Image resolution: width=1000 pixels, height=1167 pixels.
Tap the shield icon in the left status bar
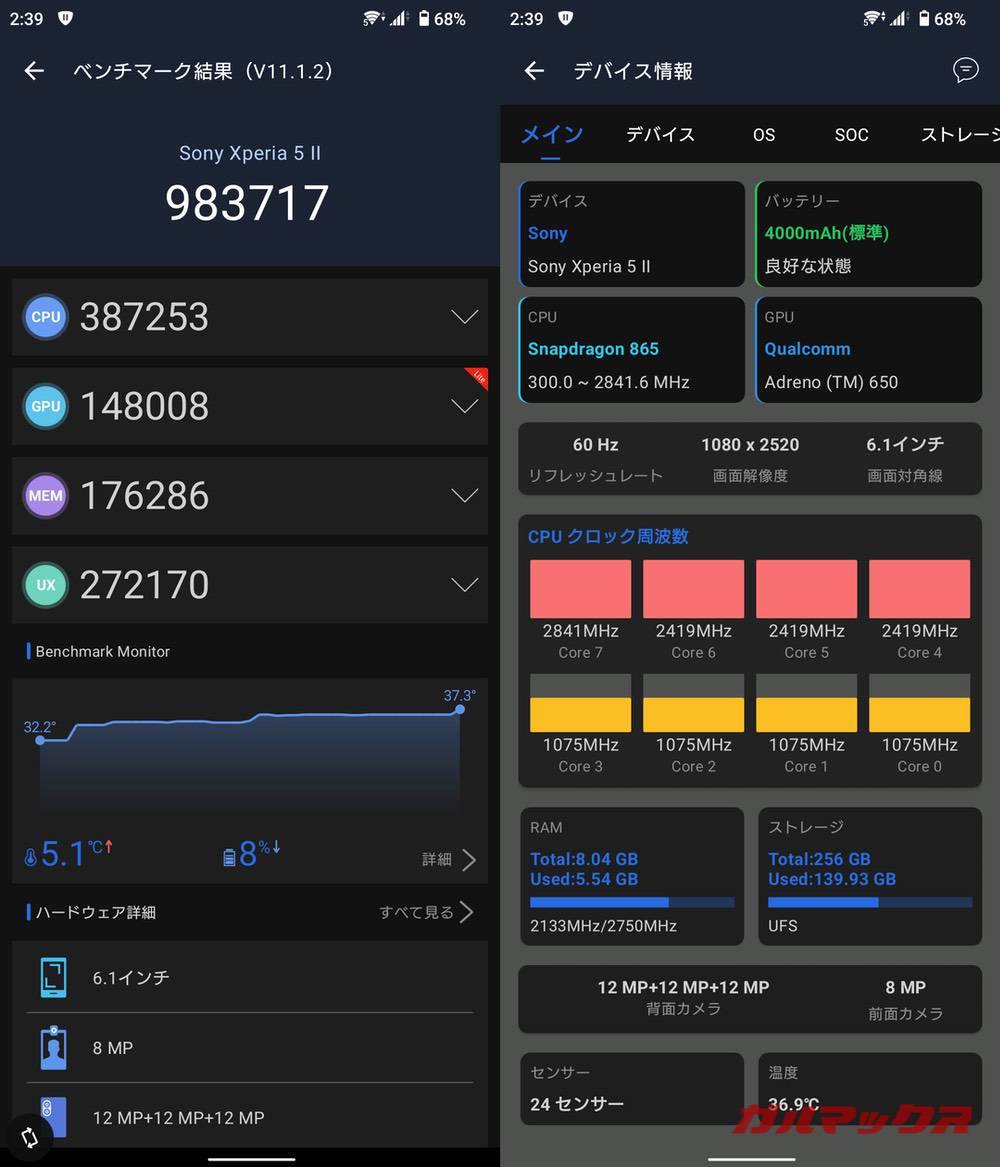(65, 18)
